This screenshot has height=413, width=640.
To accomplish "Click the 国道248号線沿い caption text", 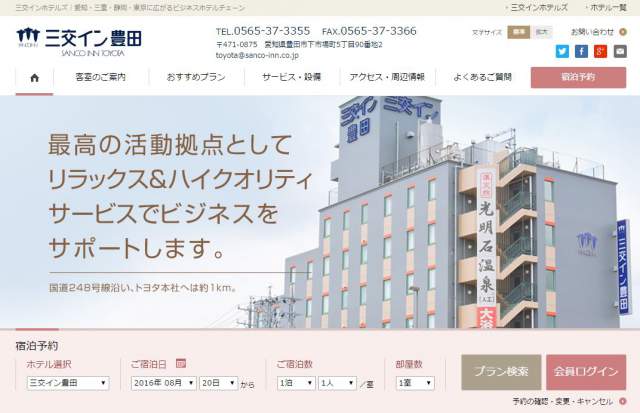I will click(143, 288).
